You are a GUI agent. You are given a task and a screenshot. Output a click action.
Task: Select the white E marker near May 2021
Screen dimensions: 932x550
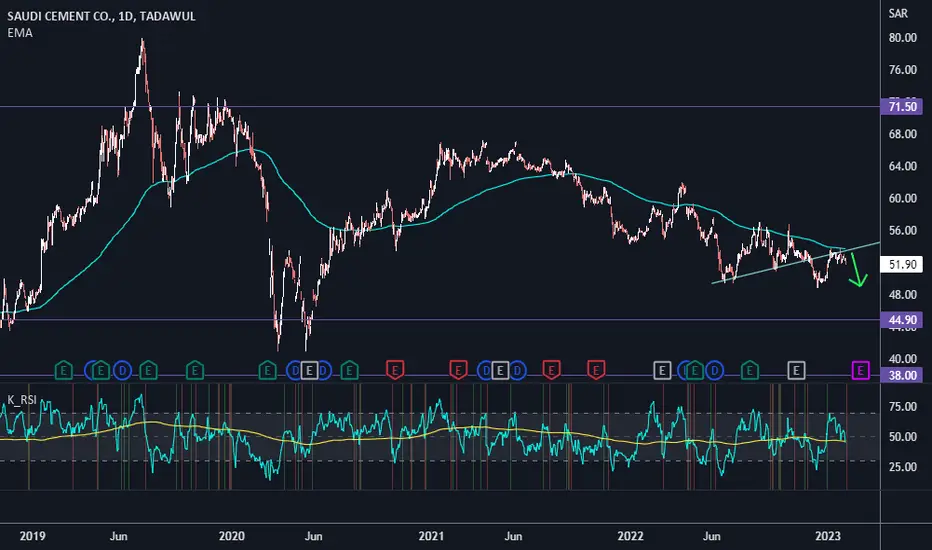click(500, 370)
